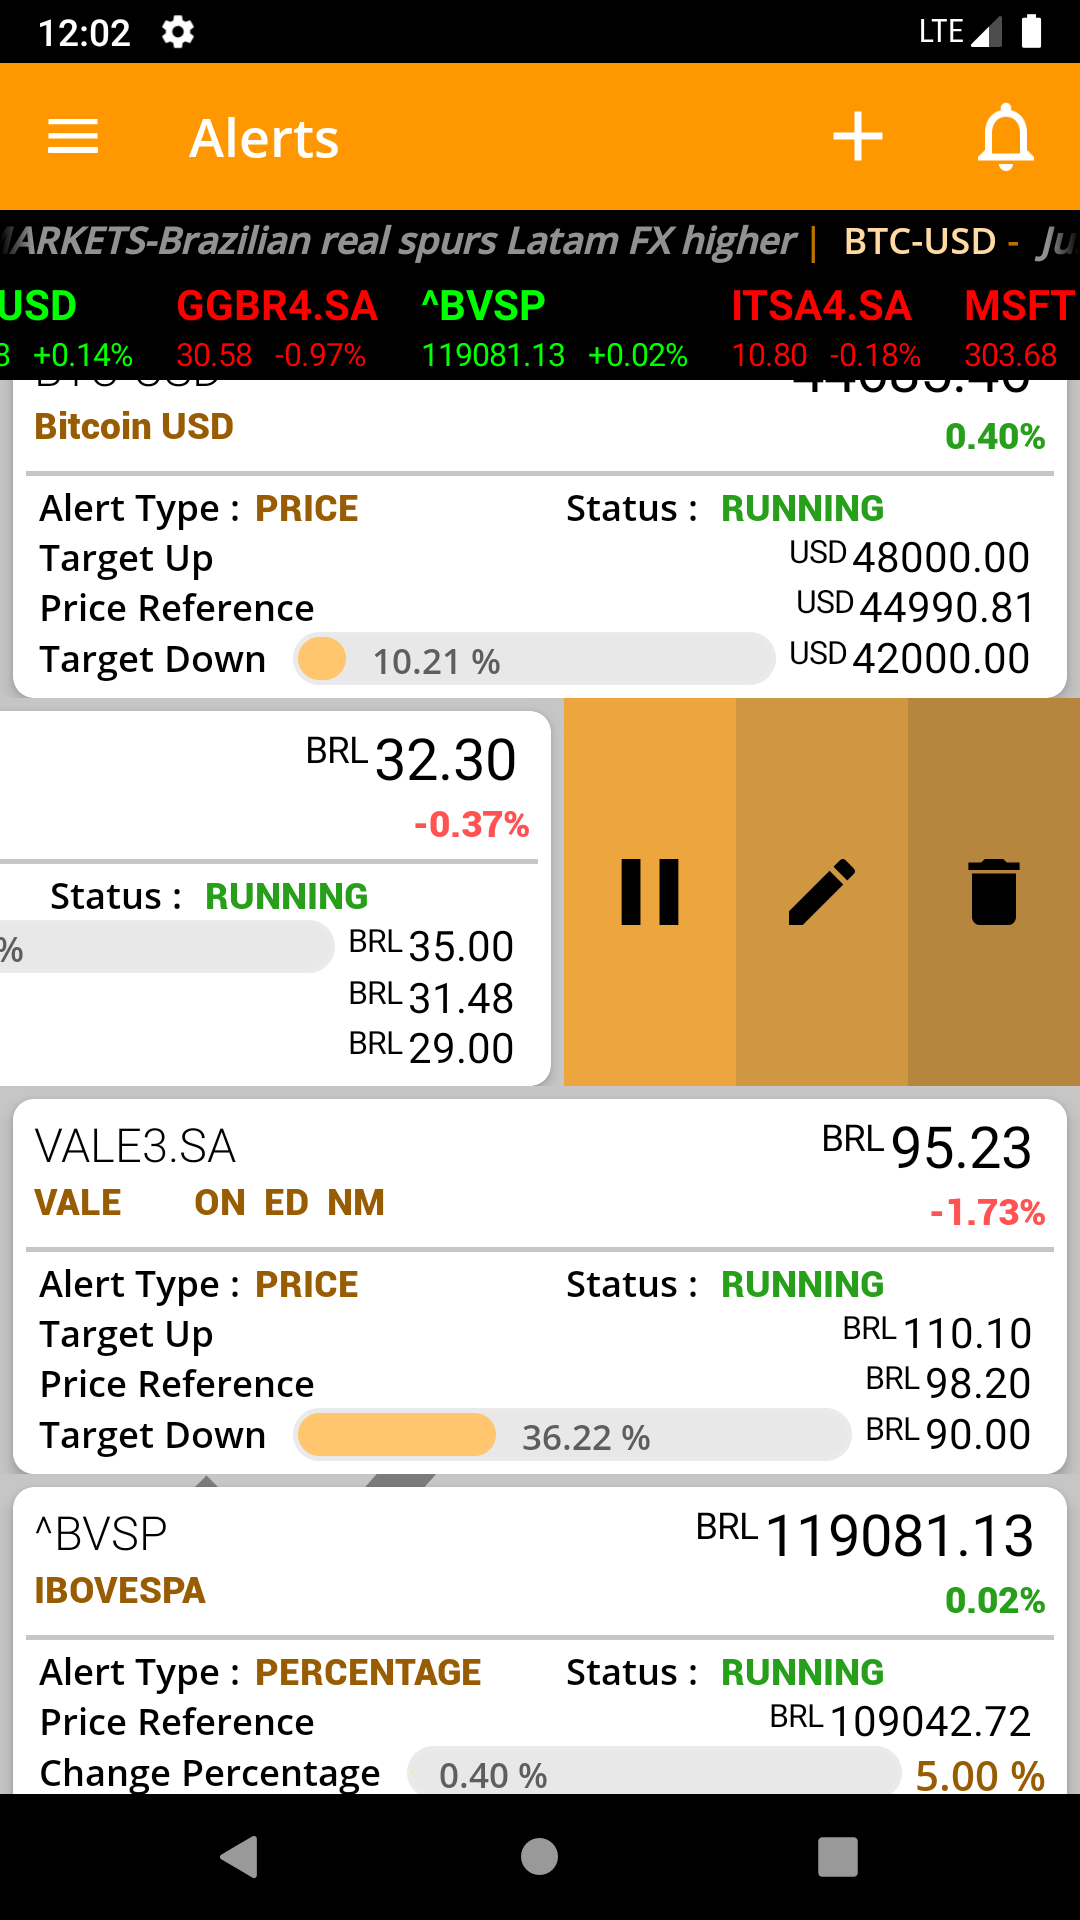Tap the Bitcoin USD alert name

[x=134, y=427]
